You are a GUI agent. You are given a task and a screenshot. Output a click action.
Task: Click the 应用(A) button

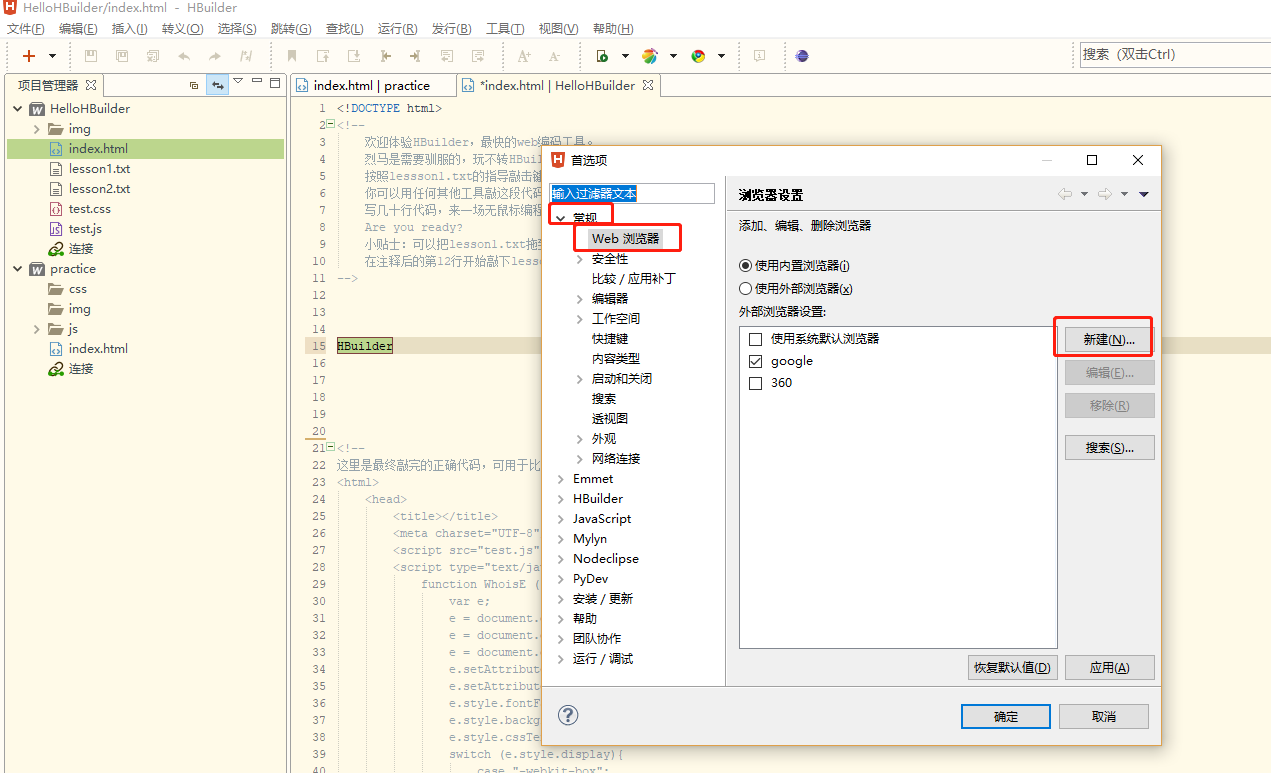[x=1109, y=667]
